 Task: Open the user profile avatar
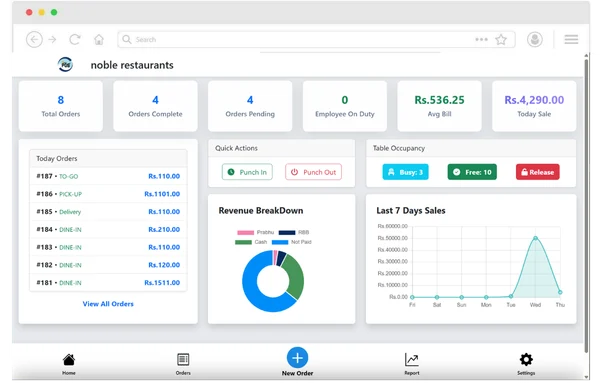pyautogui.click(x=535, y=39)
